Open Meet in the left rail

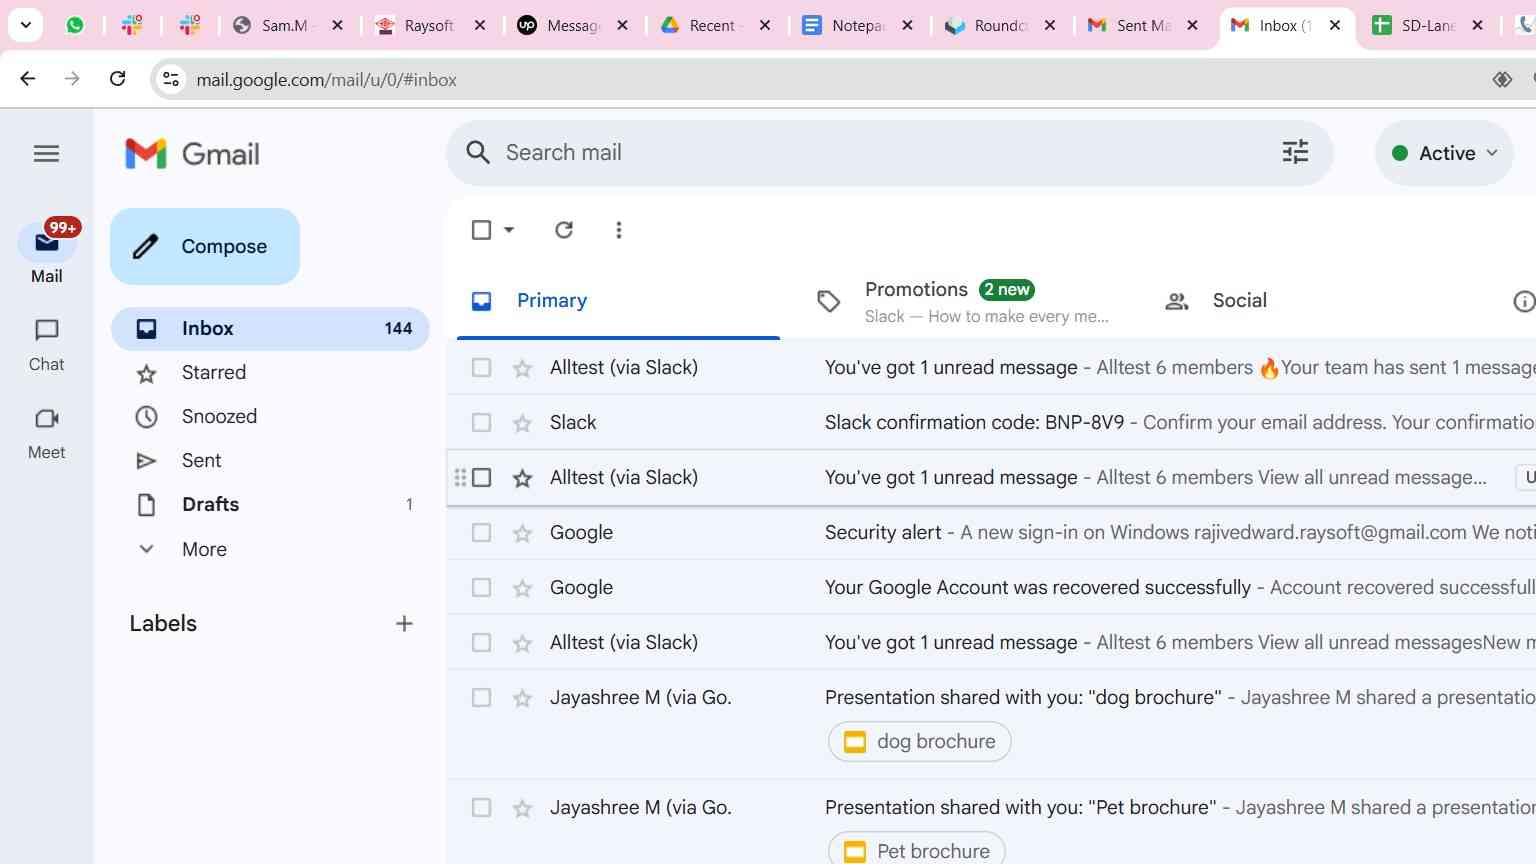coord(47,433)
